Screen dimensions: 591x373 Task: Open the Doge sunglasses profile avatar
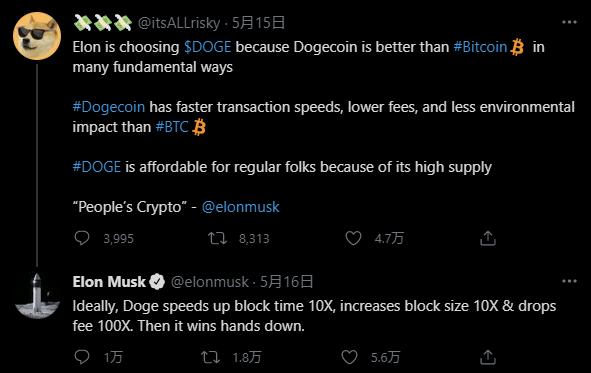(37, 36)
